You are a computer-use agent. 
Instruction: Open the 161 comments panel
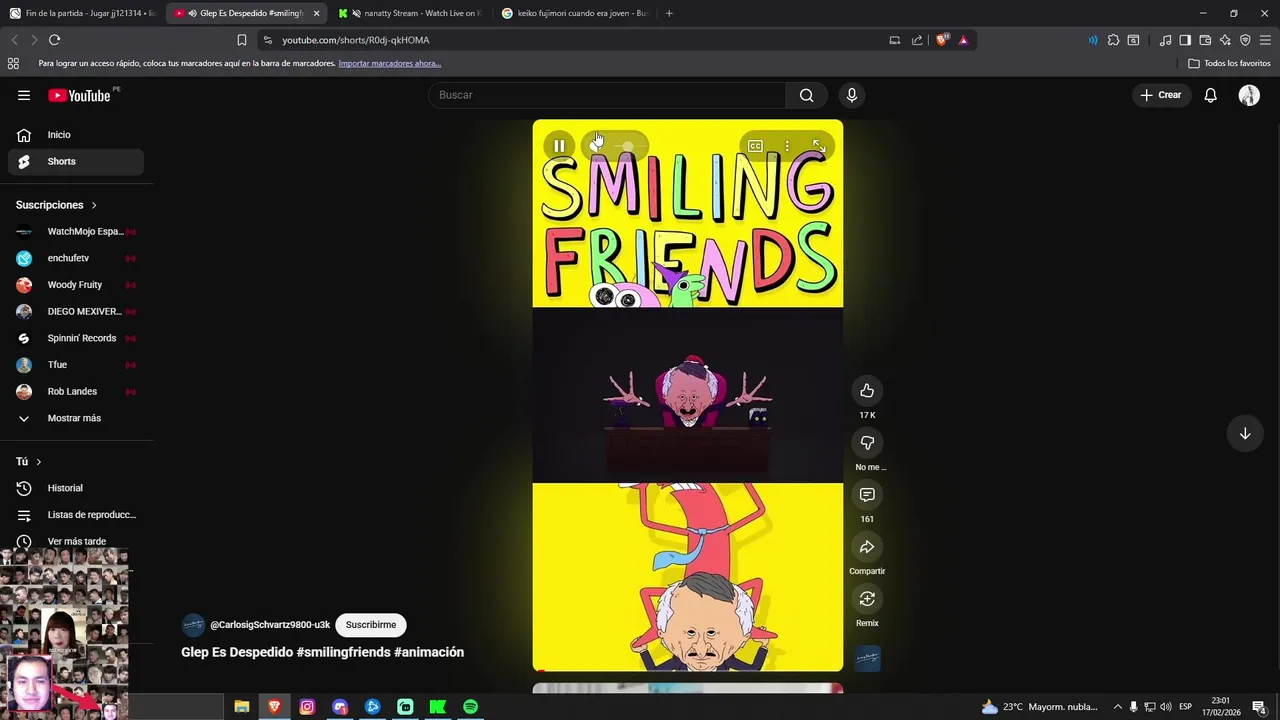pos(867,495)
